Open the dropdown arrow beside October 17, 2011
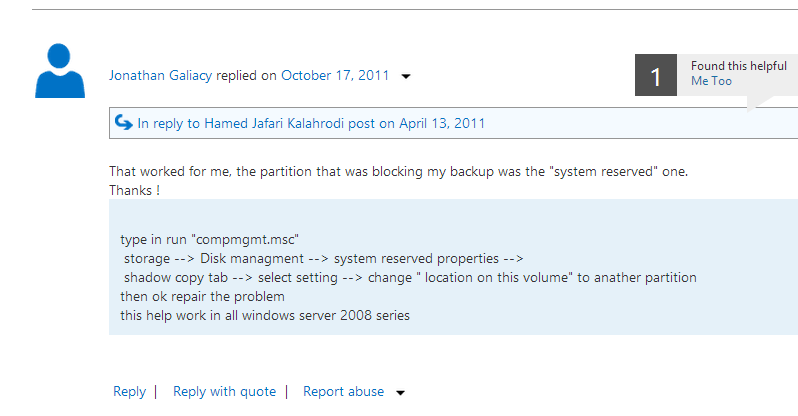Screen dimensions: 798x416 tap(406, 76)
